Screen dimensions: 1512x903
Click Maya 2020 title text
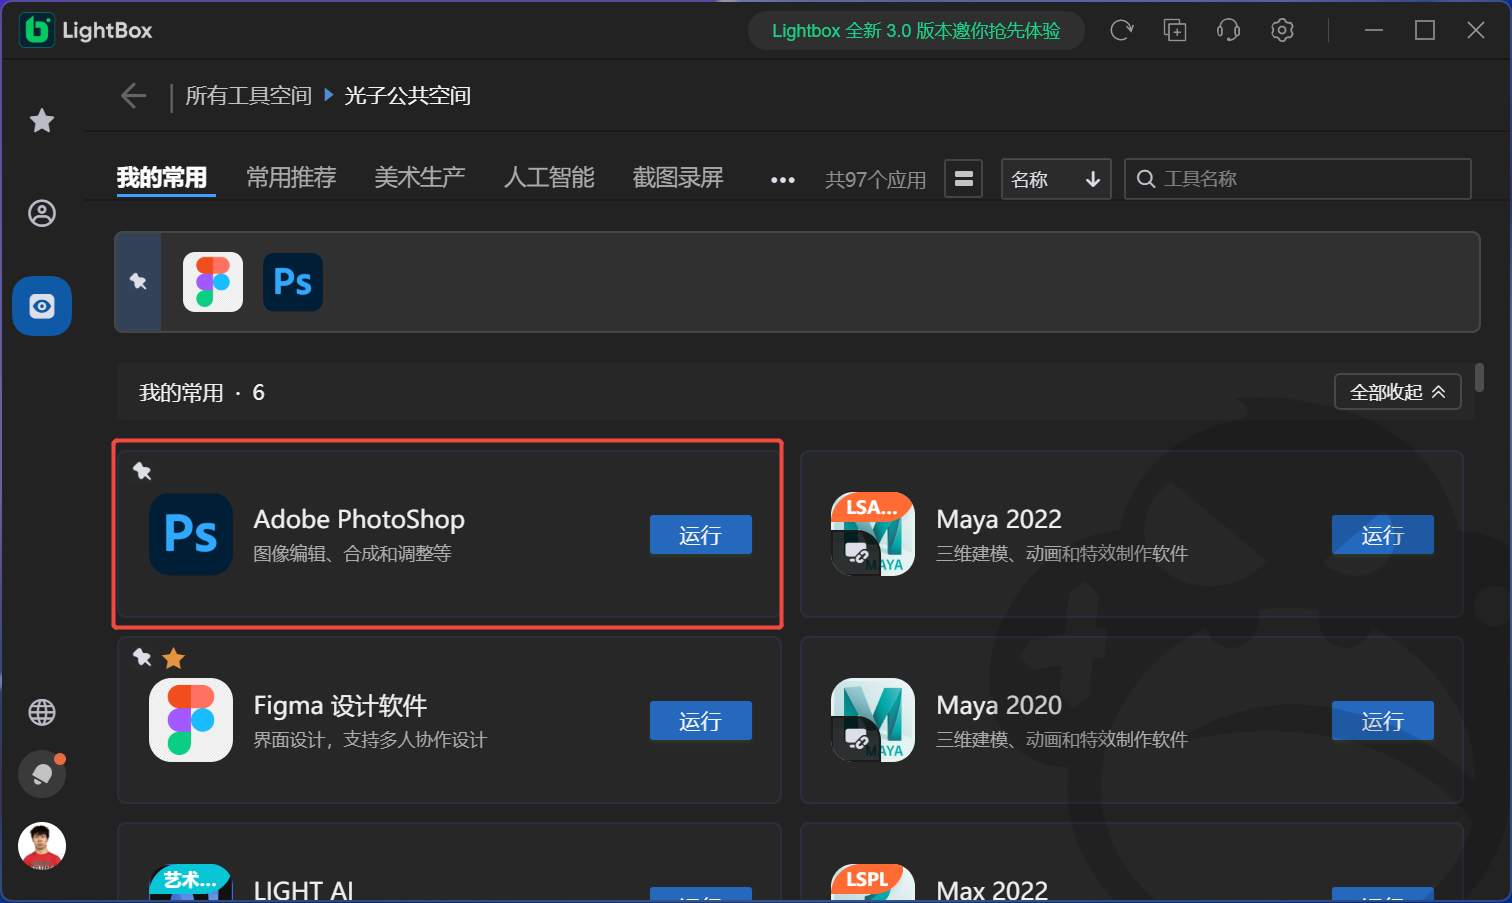point(999,705)
